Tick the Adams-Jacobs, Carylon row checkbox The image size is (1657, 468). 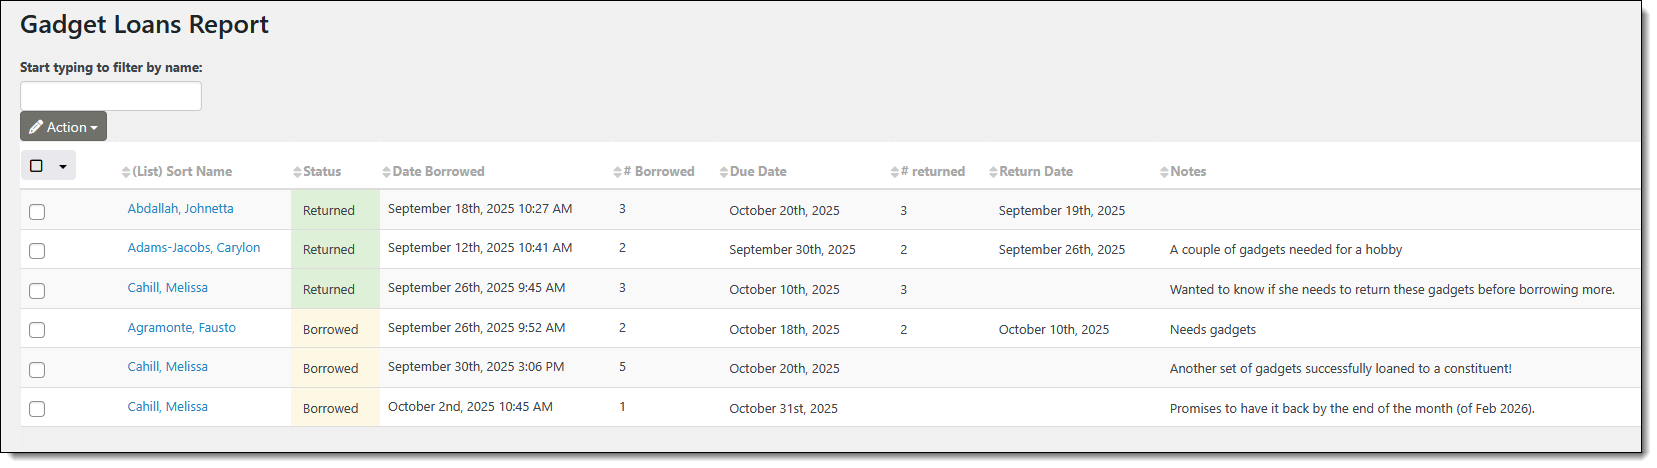coord(37,251)
